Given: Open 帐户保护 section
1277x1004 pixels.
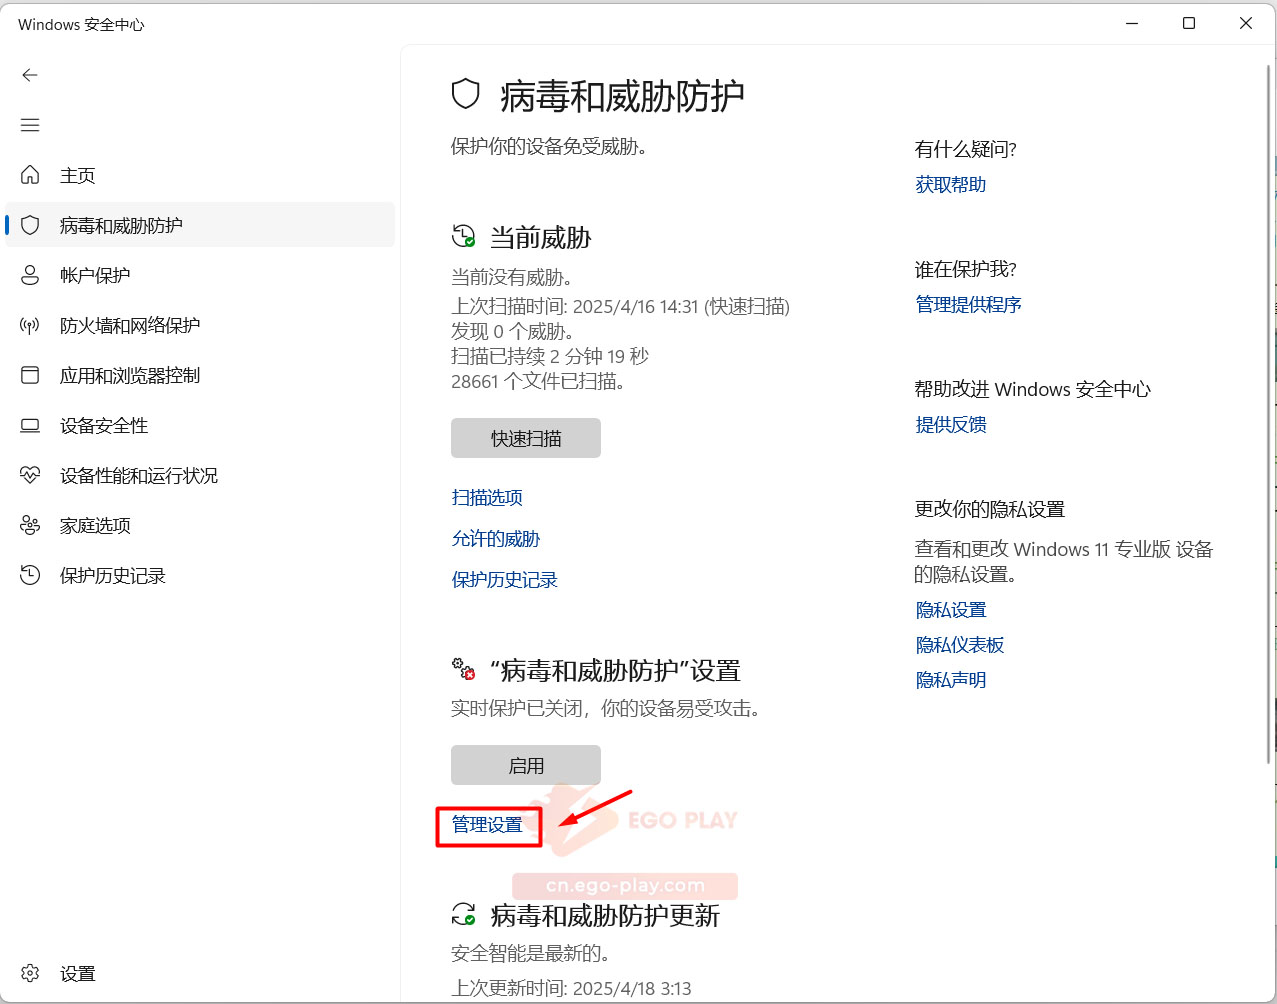Looking at the screenshot, I should coord(200,275).
